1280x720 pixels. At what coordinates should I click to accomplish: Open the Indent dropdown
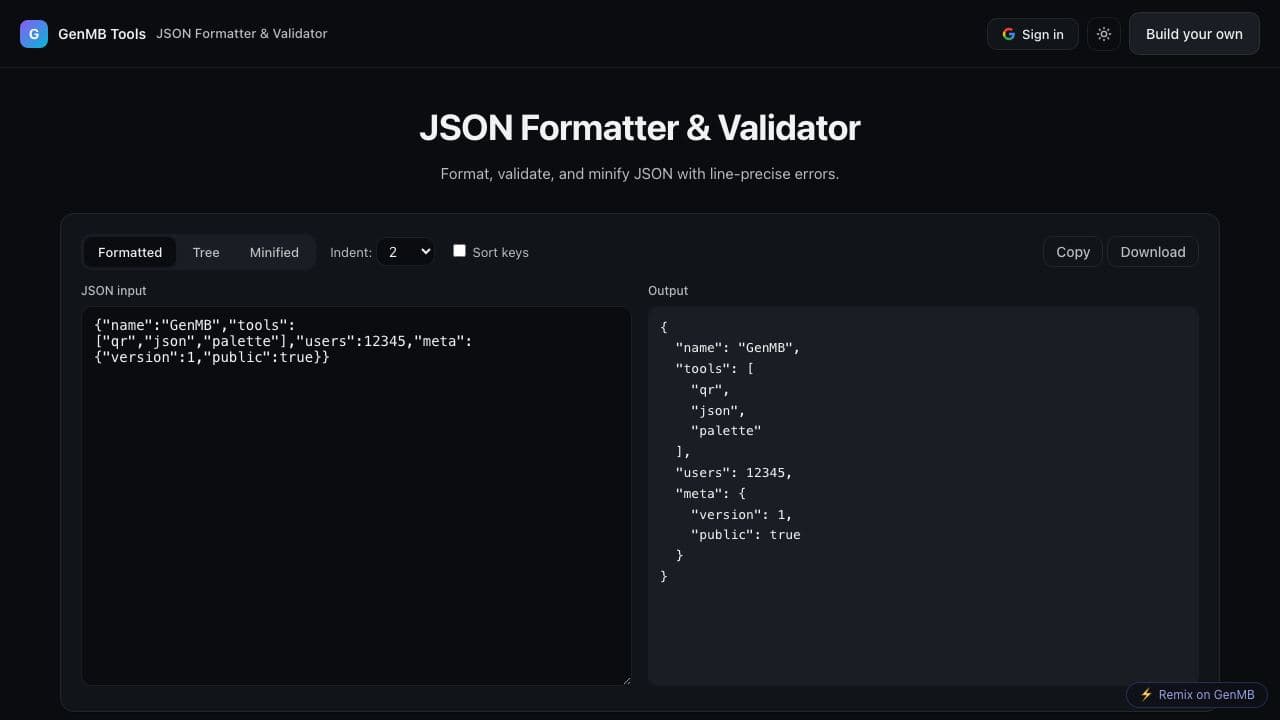[405, 252]
